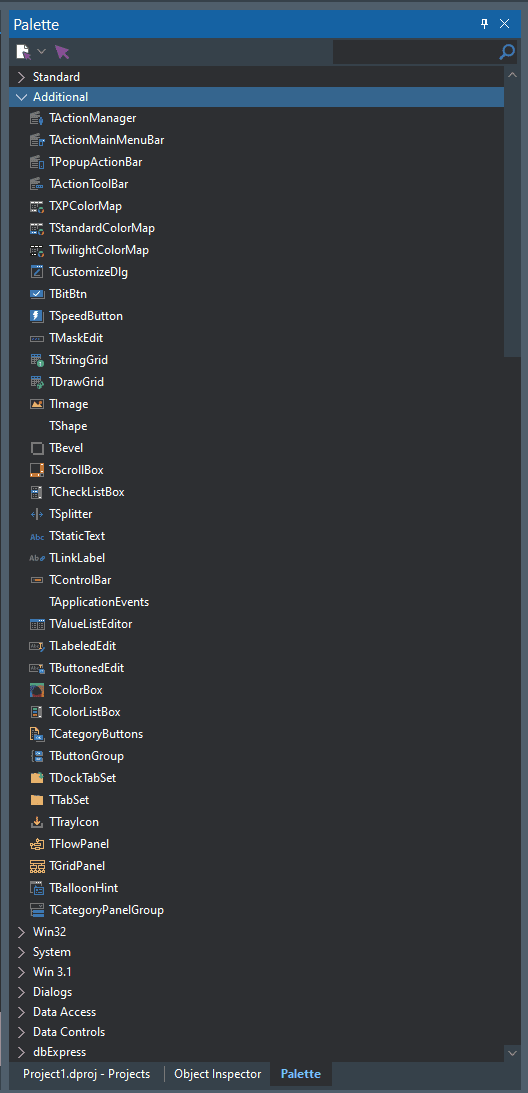Toggle the pin auto-hide button
Image resolution: width=528 pixels, height=1093 pixels.
coord(485,24)
